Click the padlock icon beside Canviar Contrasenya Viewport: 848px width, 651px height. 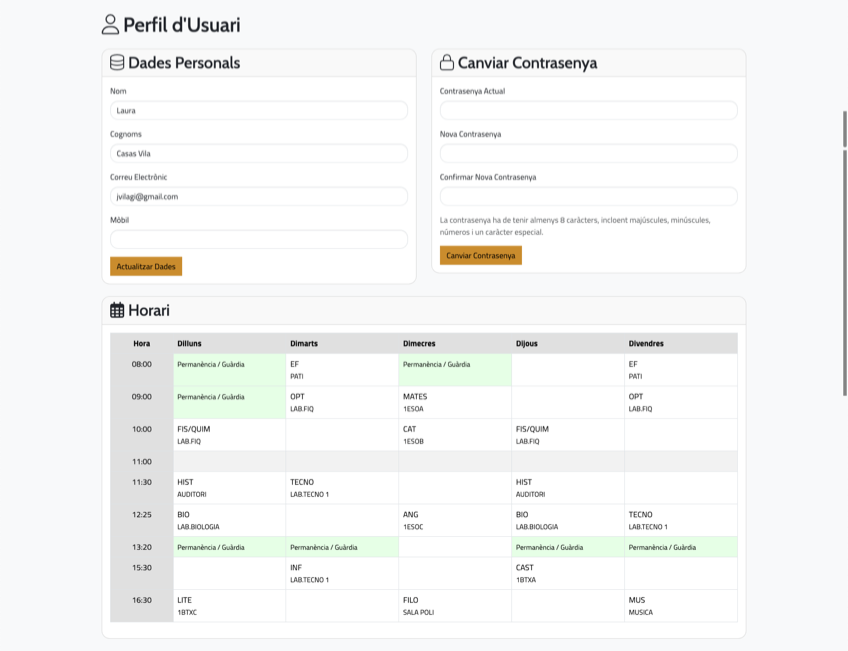[x=447, y=63]
